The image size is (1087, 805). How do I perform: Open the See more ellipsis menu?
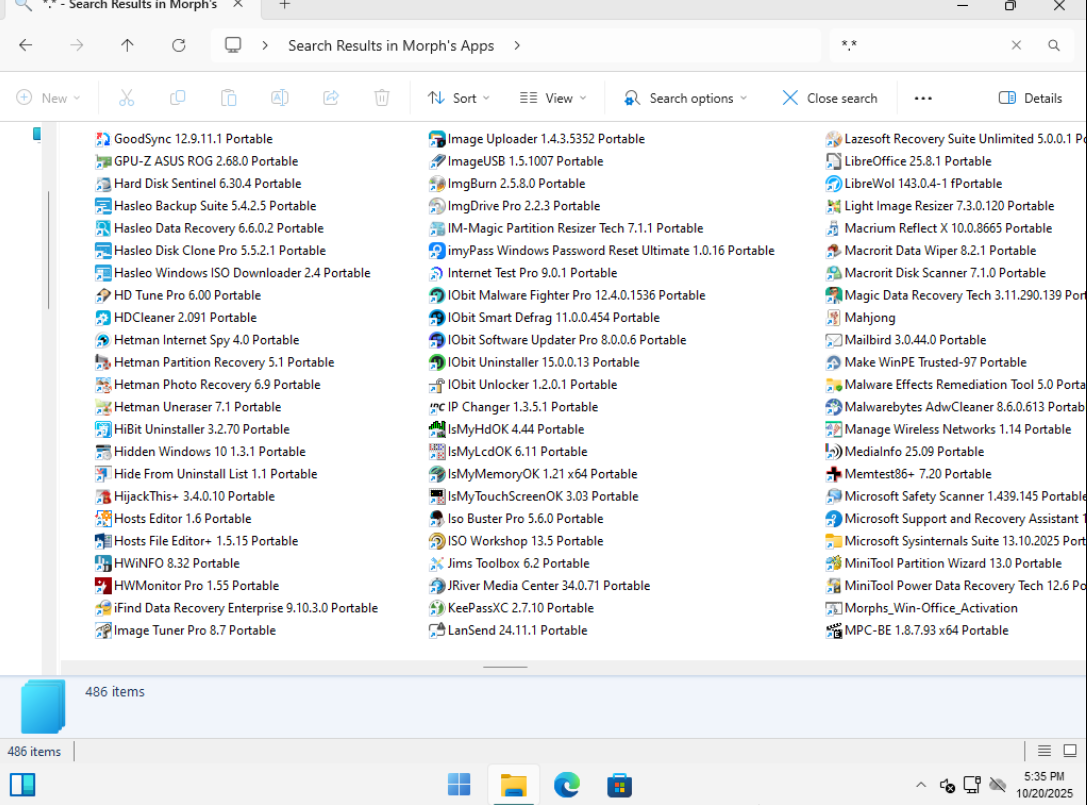click(x=923, y=98)
